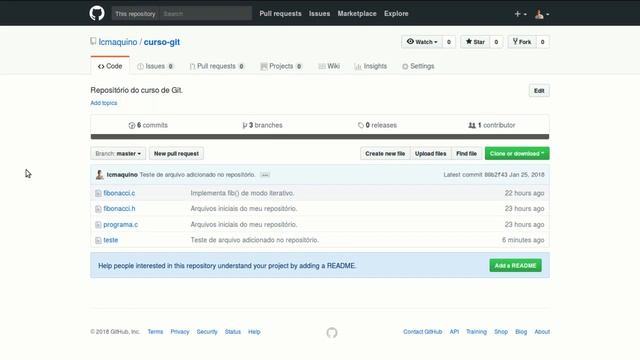Open the curso-git repository name link
This screenshot has height=360, width=640.
162,42
